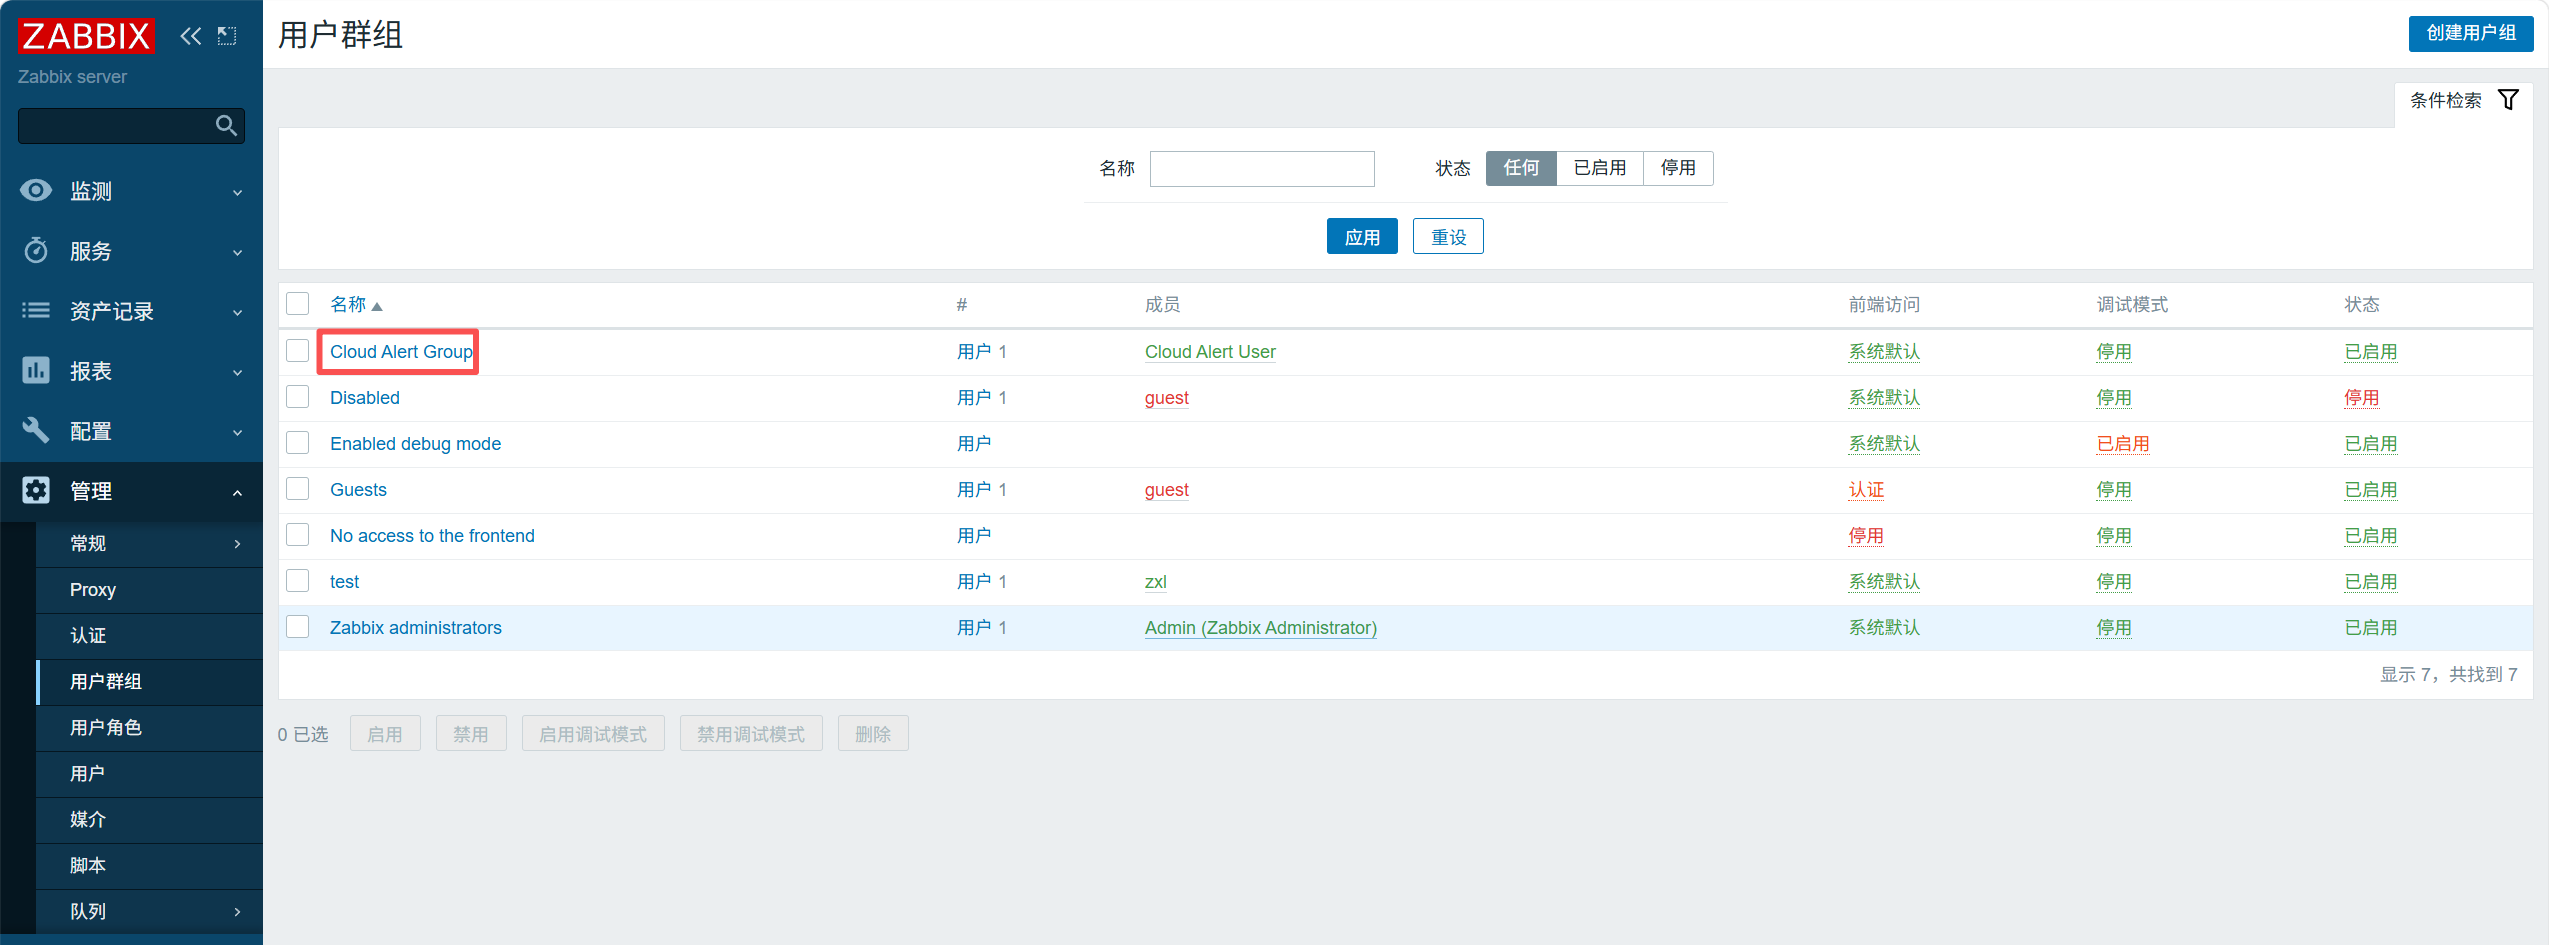Image resolution: width=2549 pixels, height=945 pixels.
Task: Toggle the 停用 status in Disabled row
Action: (x=2361, y=398)
